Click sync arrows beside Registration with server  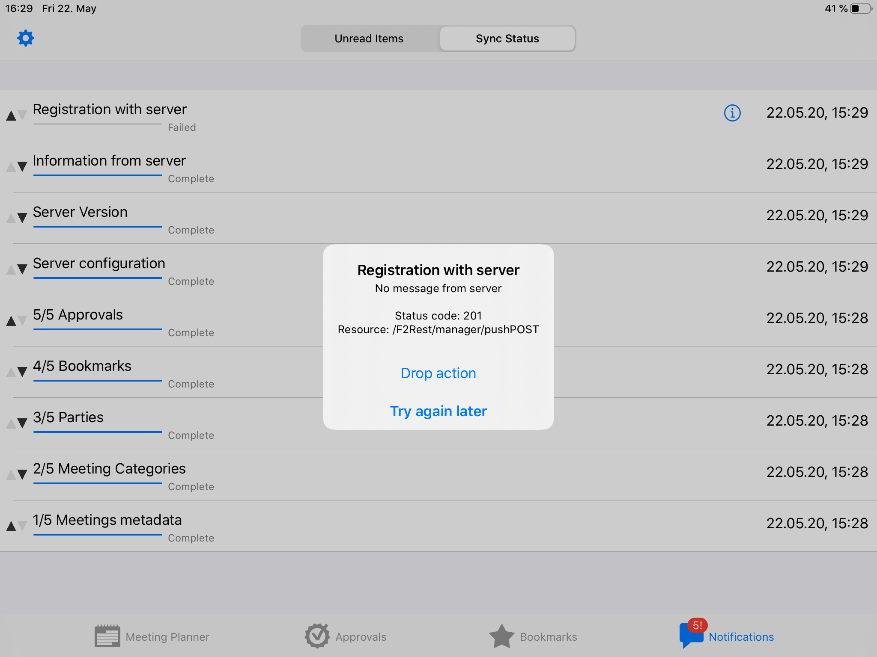[16, 115]
